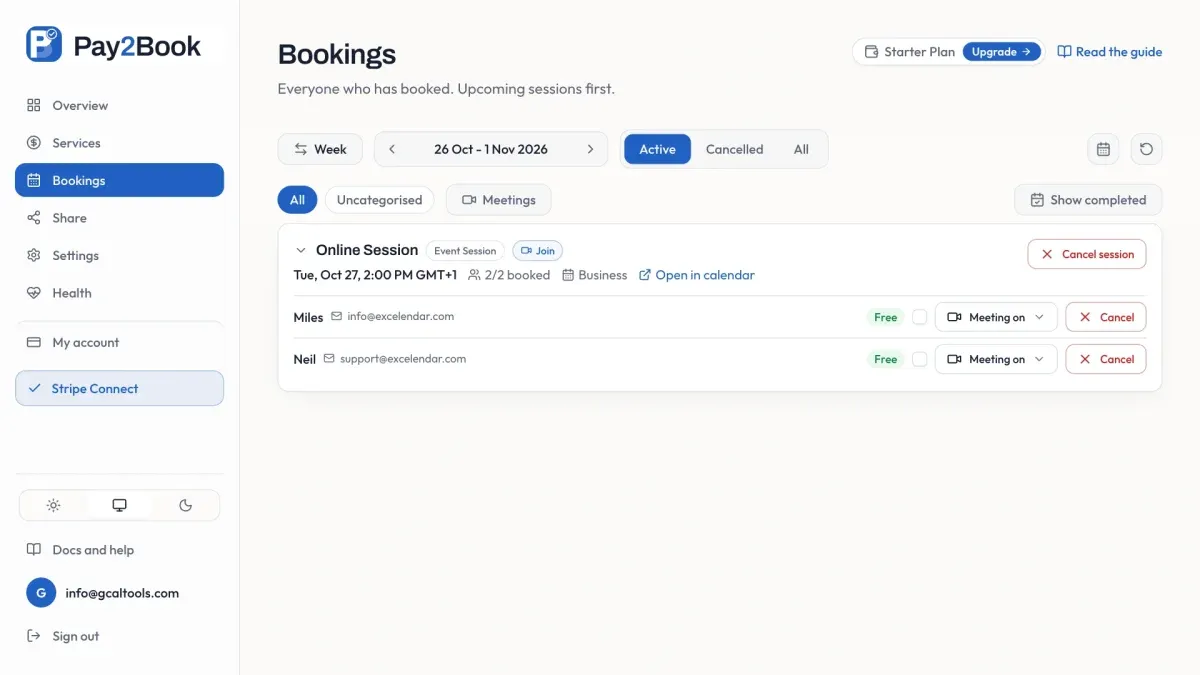The image size is (1200, 675).
Task: Click attendee name Miles
Action: click(308, 317)
